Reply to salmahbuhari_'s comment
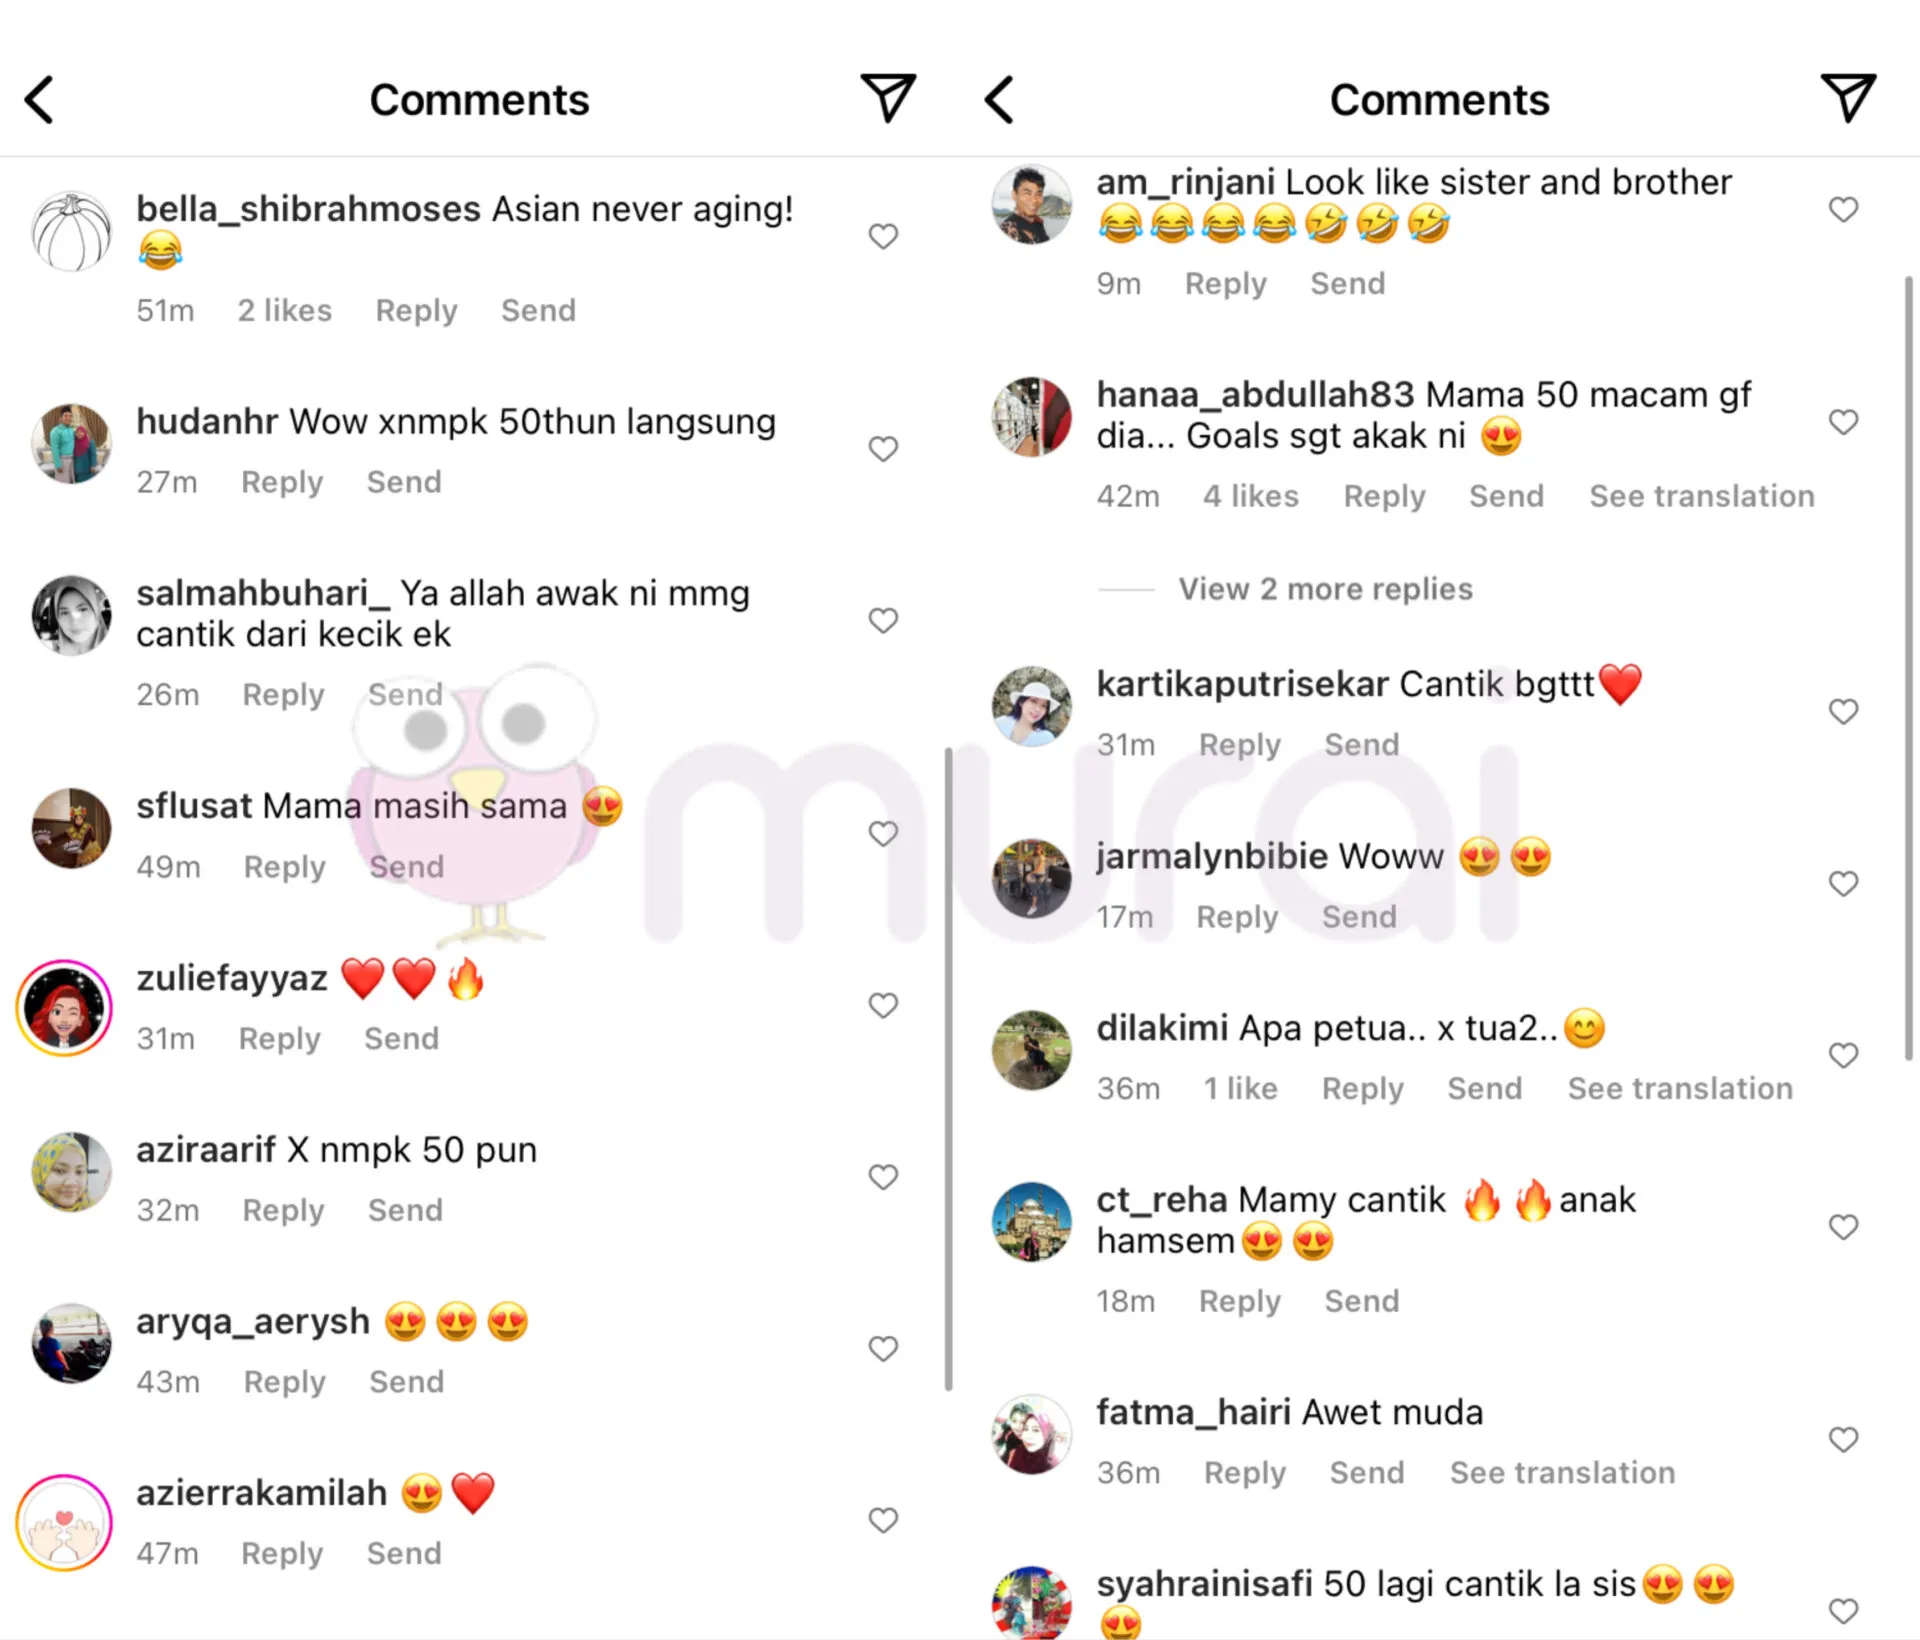Viewport: 1920px width, 1640px height. 283,694
